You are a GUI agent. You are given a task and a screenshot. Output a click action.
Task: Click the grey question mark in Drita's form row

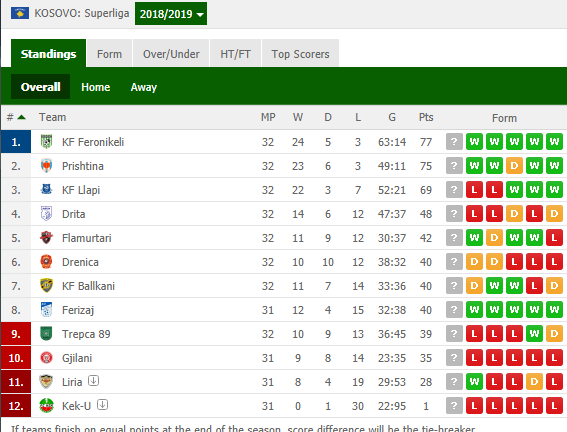[x=454, y=214]
